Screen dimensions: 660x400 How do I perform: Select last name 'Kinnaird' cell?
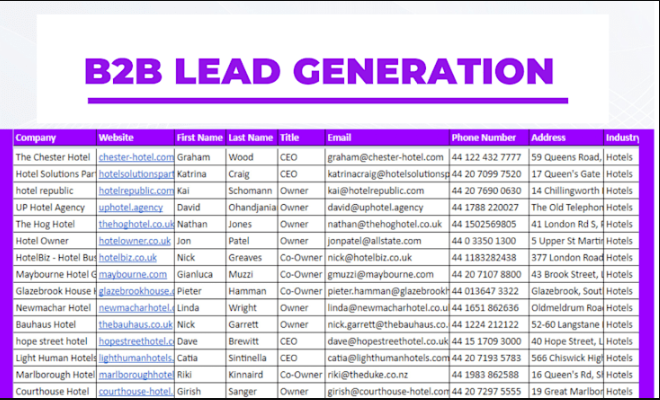click(x=252, y=375)
